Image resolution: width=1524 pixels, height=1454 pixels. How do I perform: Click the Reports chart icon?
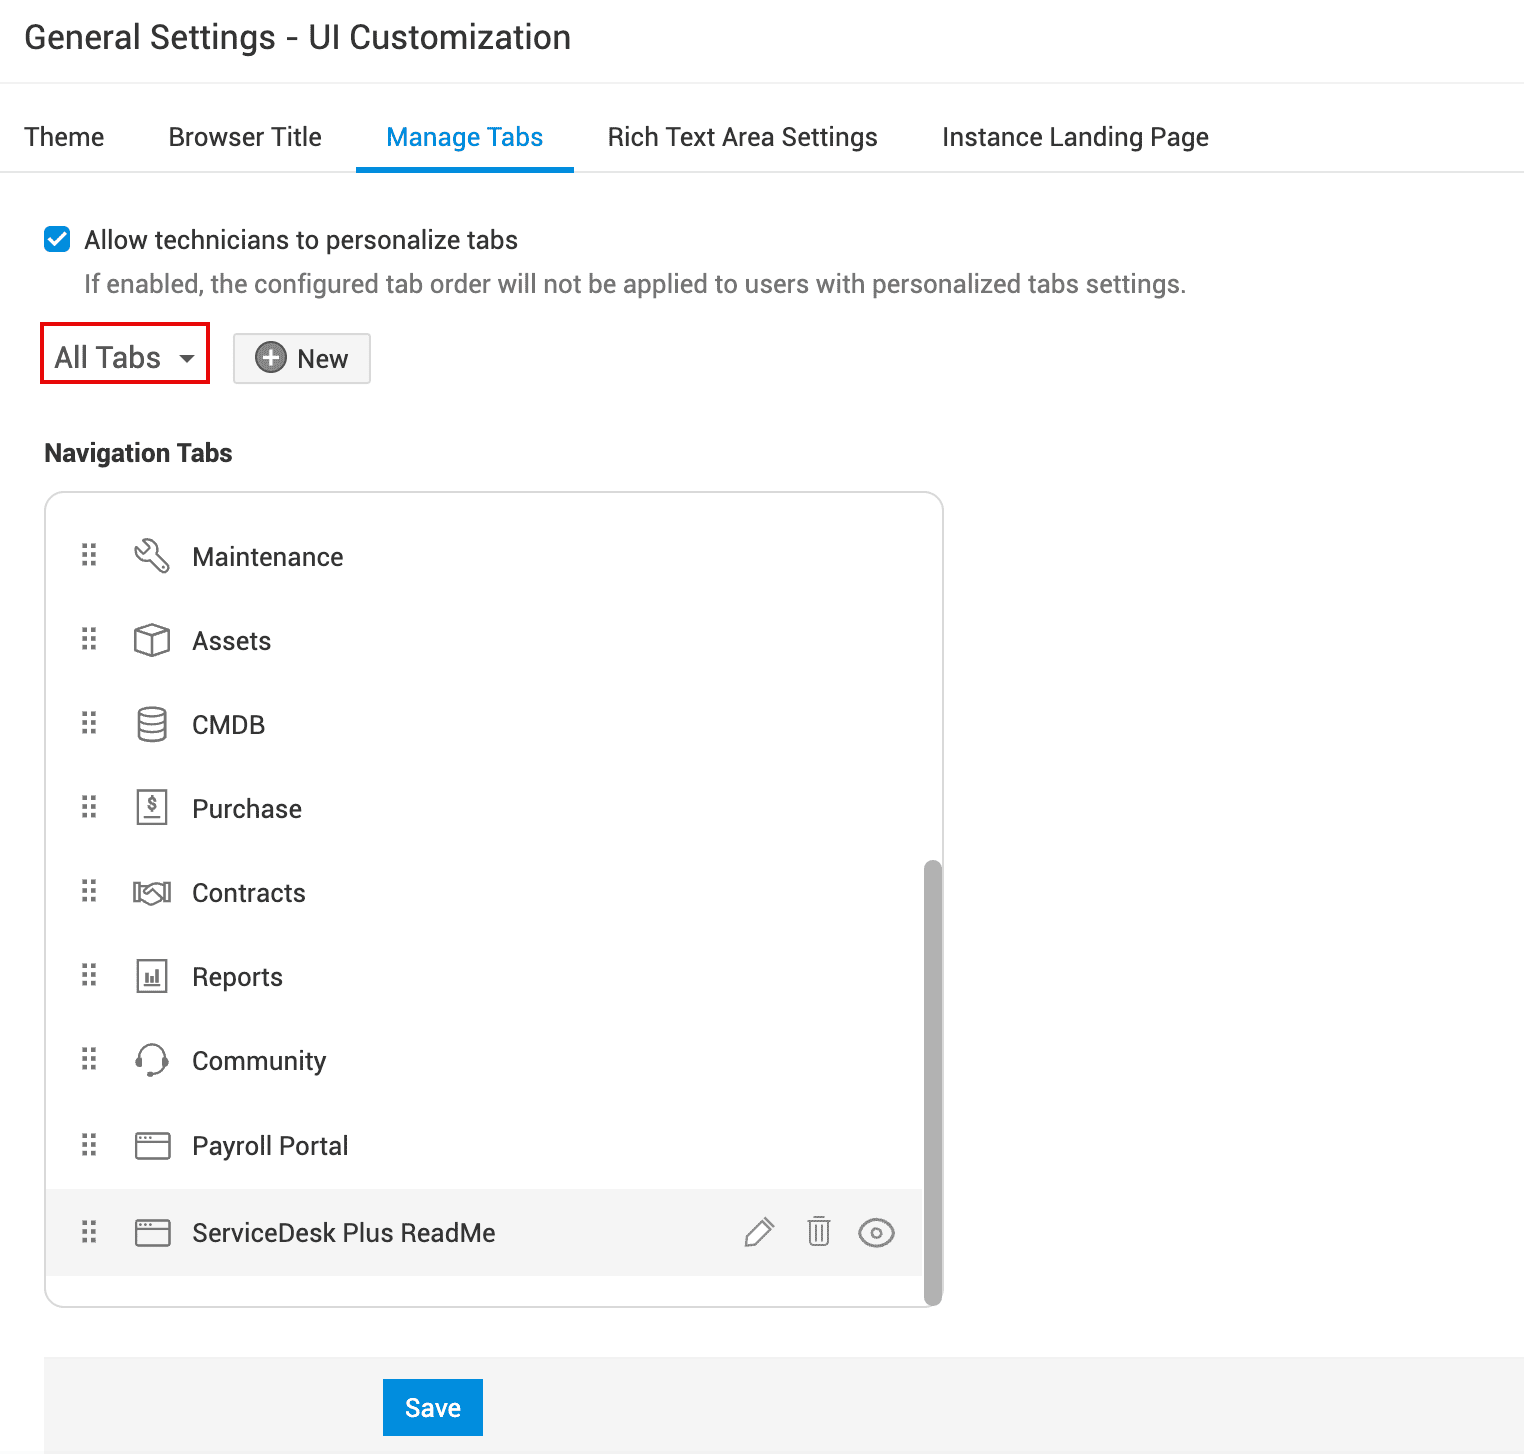pyautogui.click(x=152, y=976)
